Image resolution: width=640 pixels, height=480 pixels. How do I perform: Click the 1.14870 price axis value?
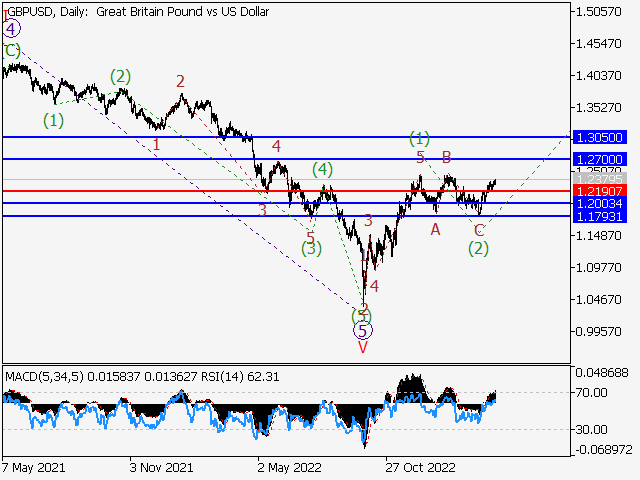[598, 236]
